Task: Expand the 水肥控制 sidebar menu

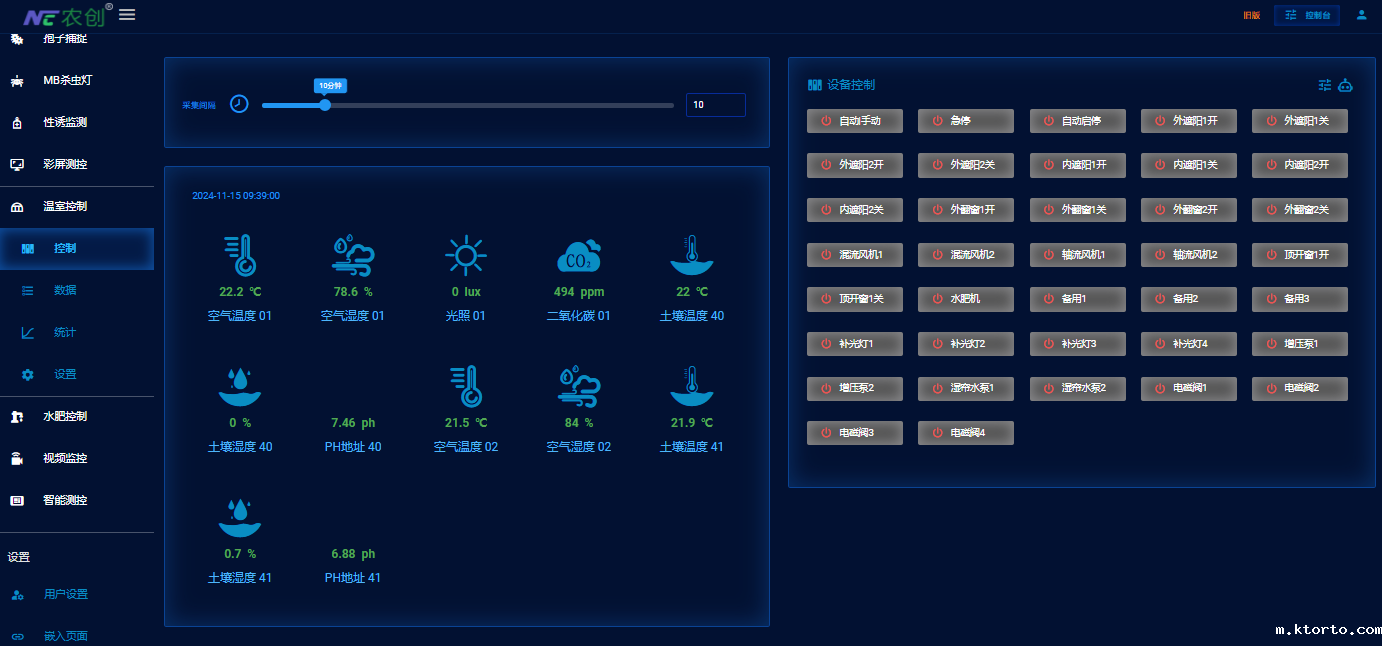Action: (x=65, y=416)
